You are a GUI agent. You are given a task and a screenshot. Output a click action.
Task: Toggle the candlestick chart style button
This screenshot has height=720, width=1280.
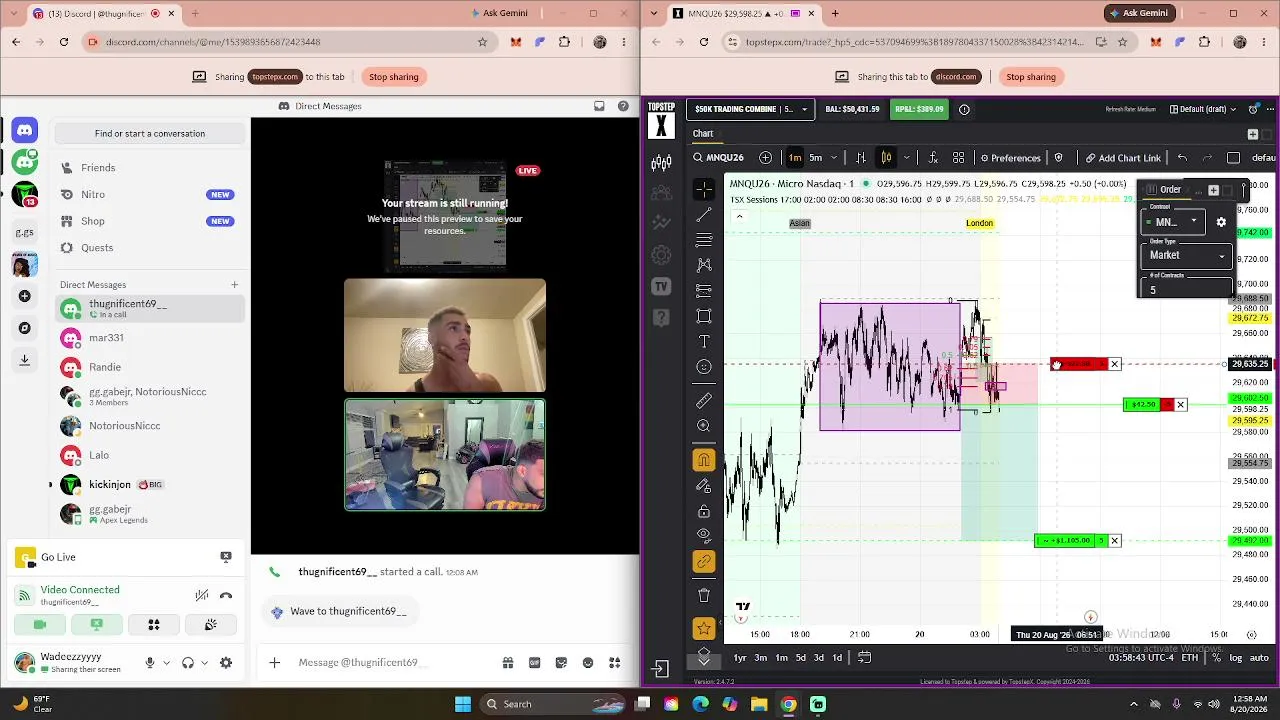tap(886, 158)
